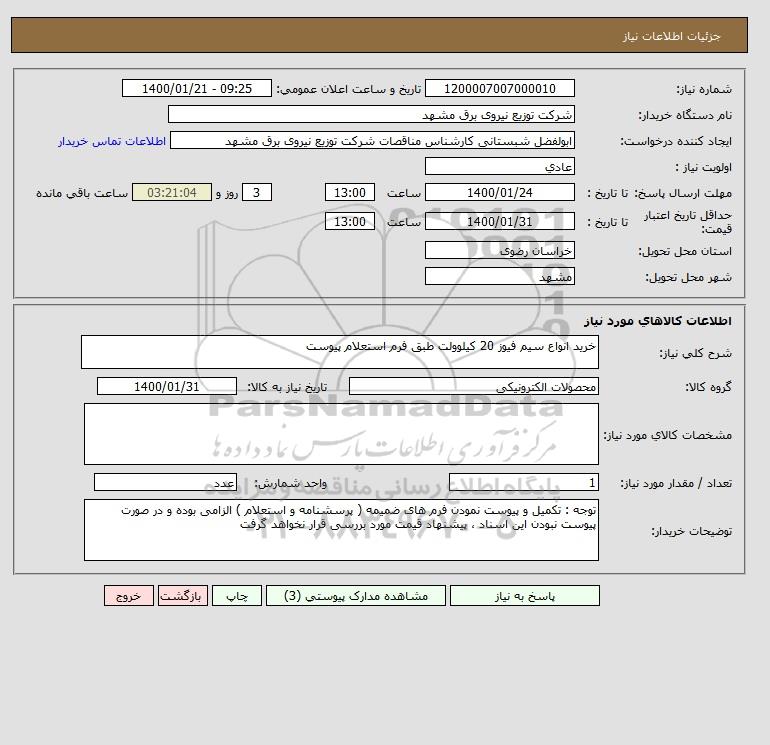Click the quantity field showing 1
This screenshot has height=745, width=770.
[523, 482]
